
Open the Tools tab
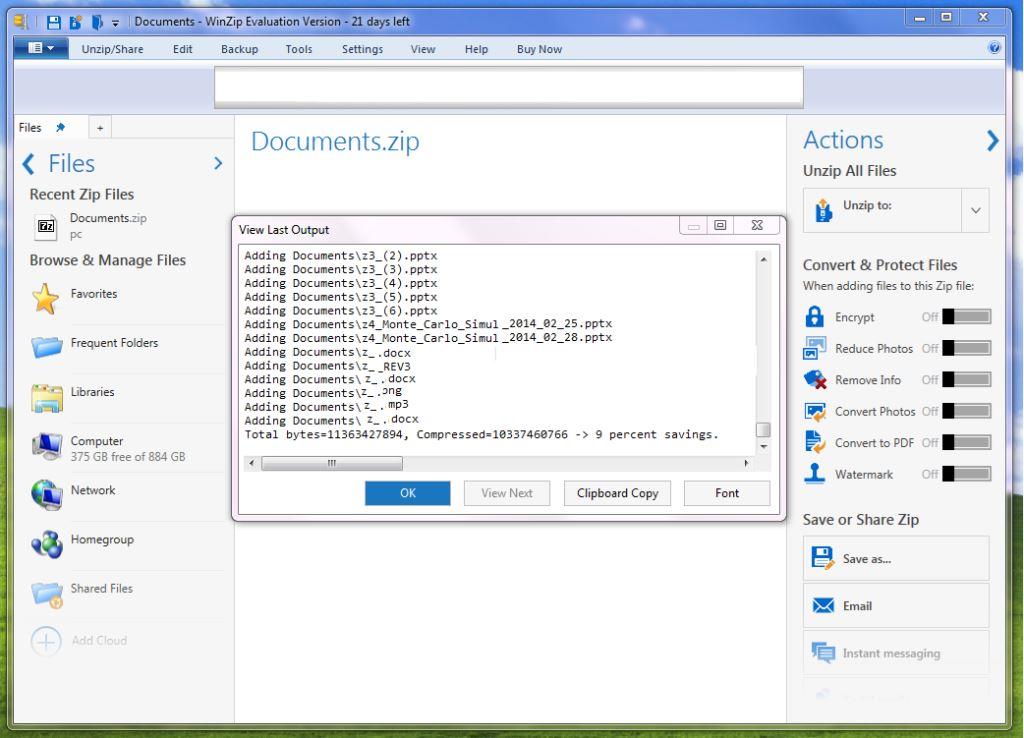299,49
